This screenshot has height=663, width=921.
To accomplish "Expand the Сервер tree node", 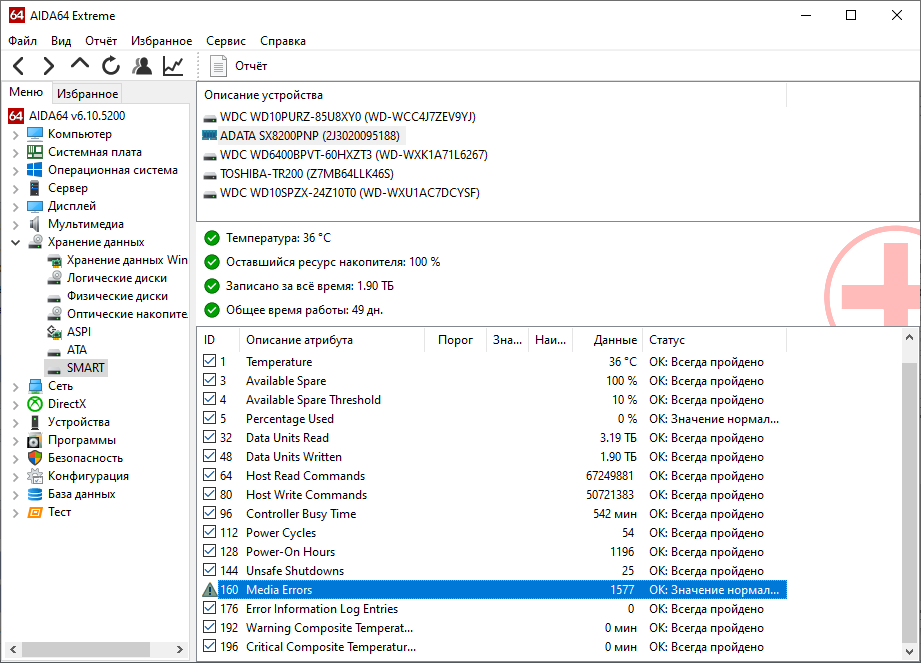I will pos(16,189).
